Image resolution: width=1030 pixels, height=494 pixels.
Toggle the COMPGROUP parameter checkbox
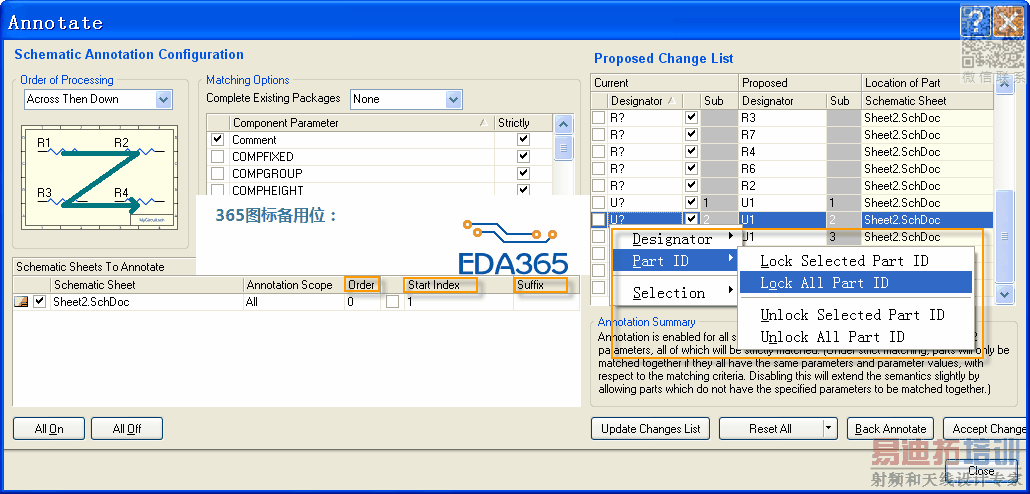(x=218, y=174)
